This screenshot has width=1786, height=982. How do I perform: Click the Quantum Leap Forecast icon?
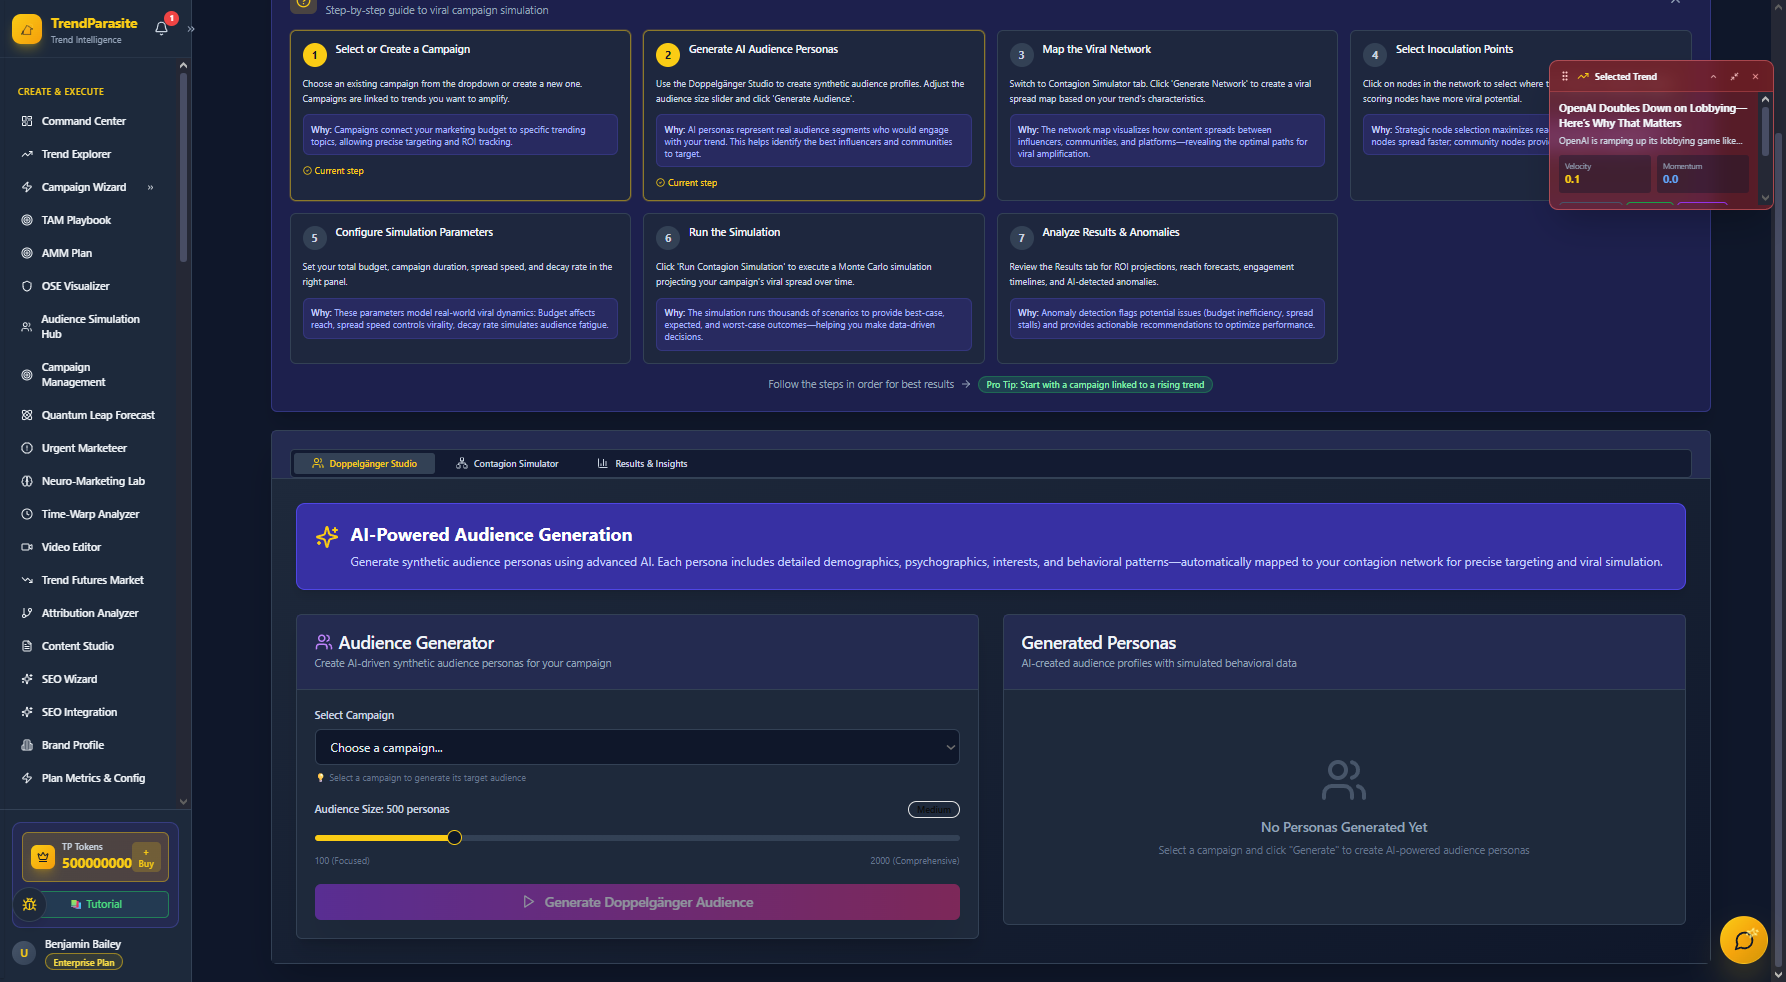click(x=27, y=415)
